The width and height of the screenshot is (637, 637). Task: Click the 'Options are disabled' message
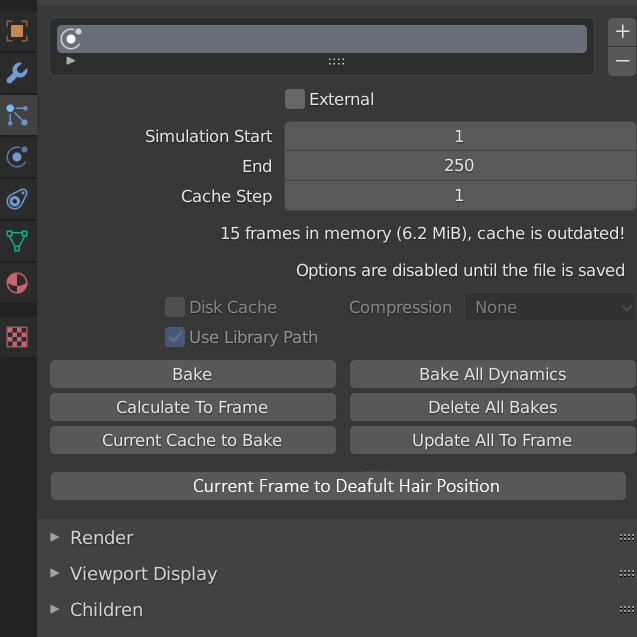tap(460, 271)
